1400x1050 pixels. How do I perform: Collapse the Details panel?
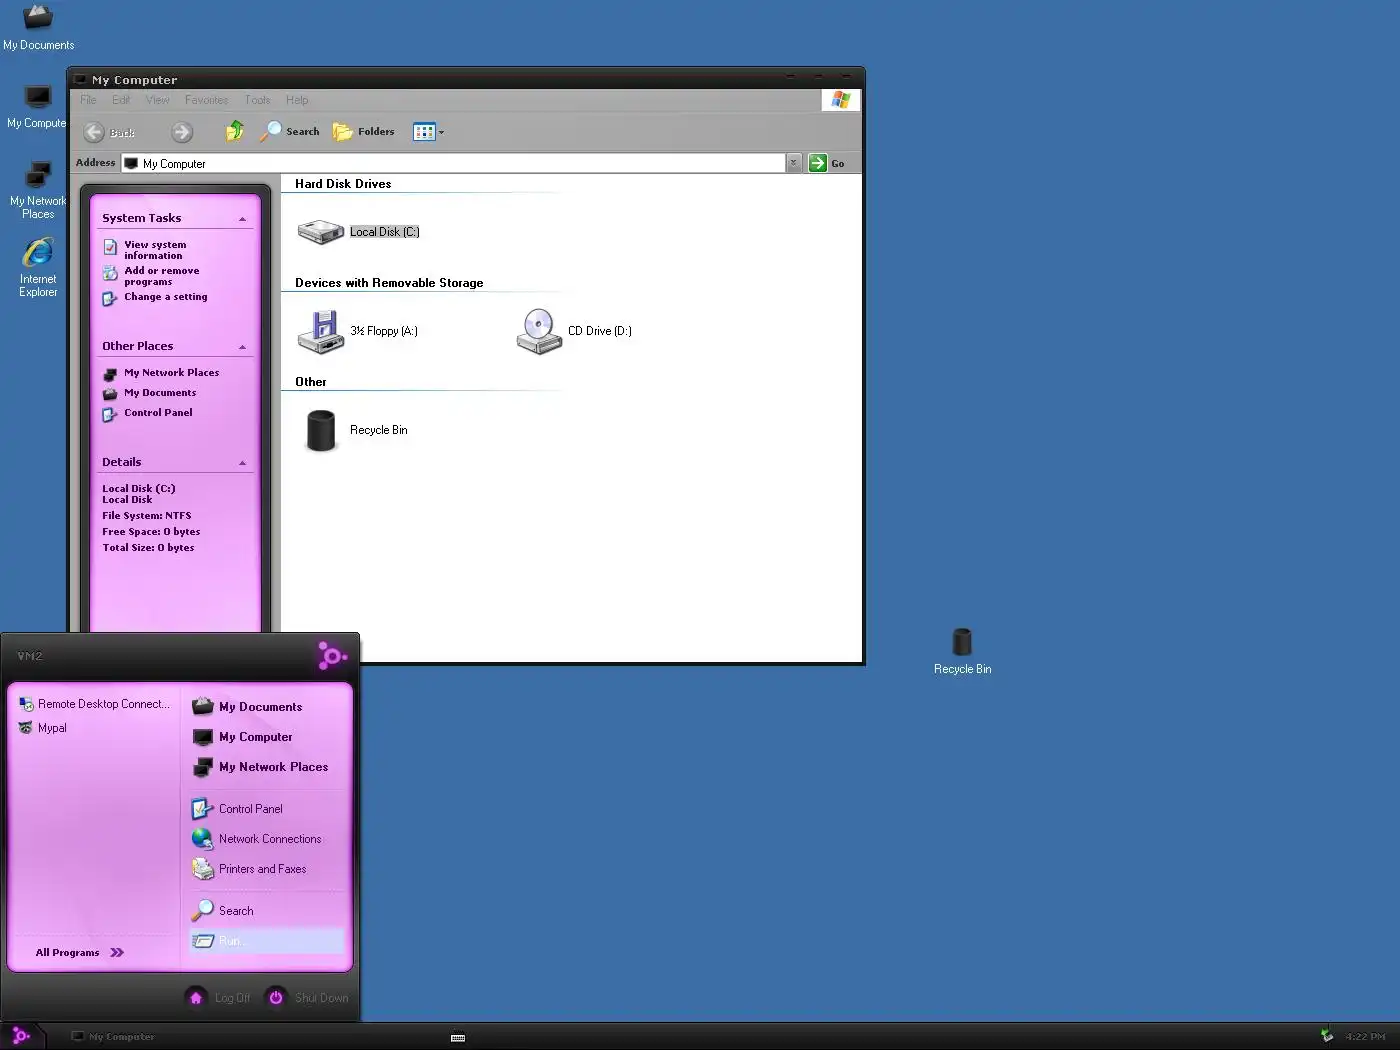[242, 463]
